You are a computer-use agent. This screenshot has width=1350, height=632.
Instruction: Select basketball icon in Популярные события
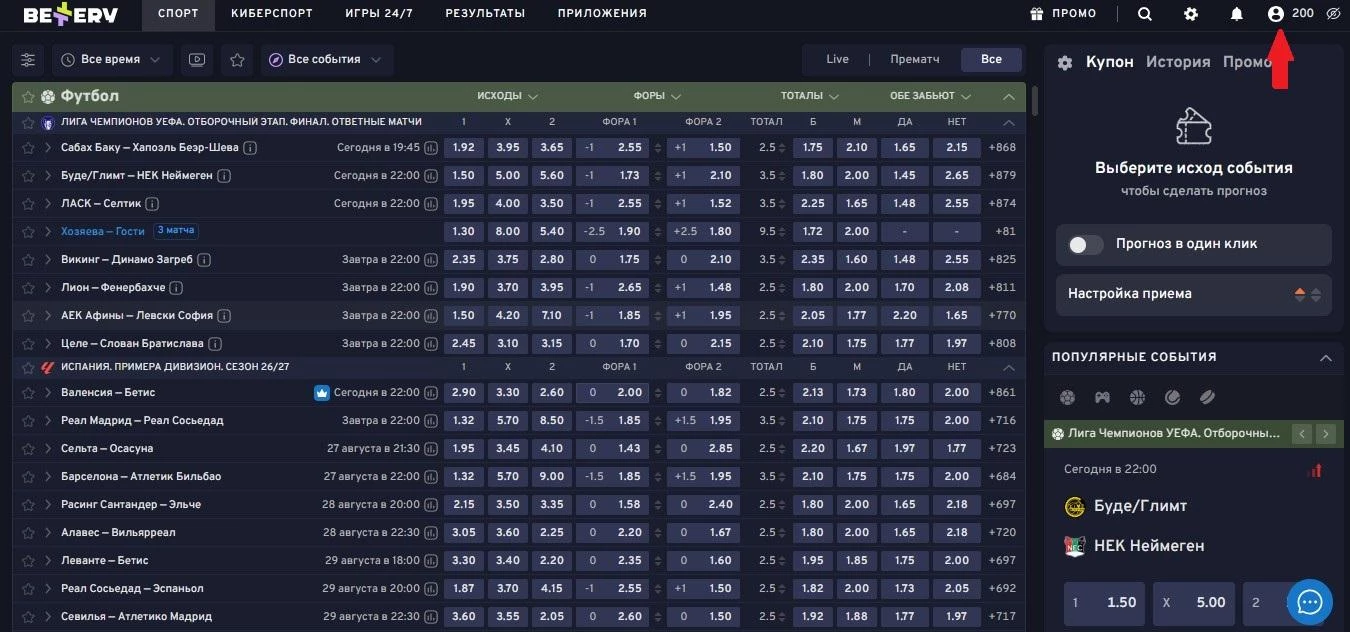click(x=1137, y=397)
